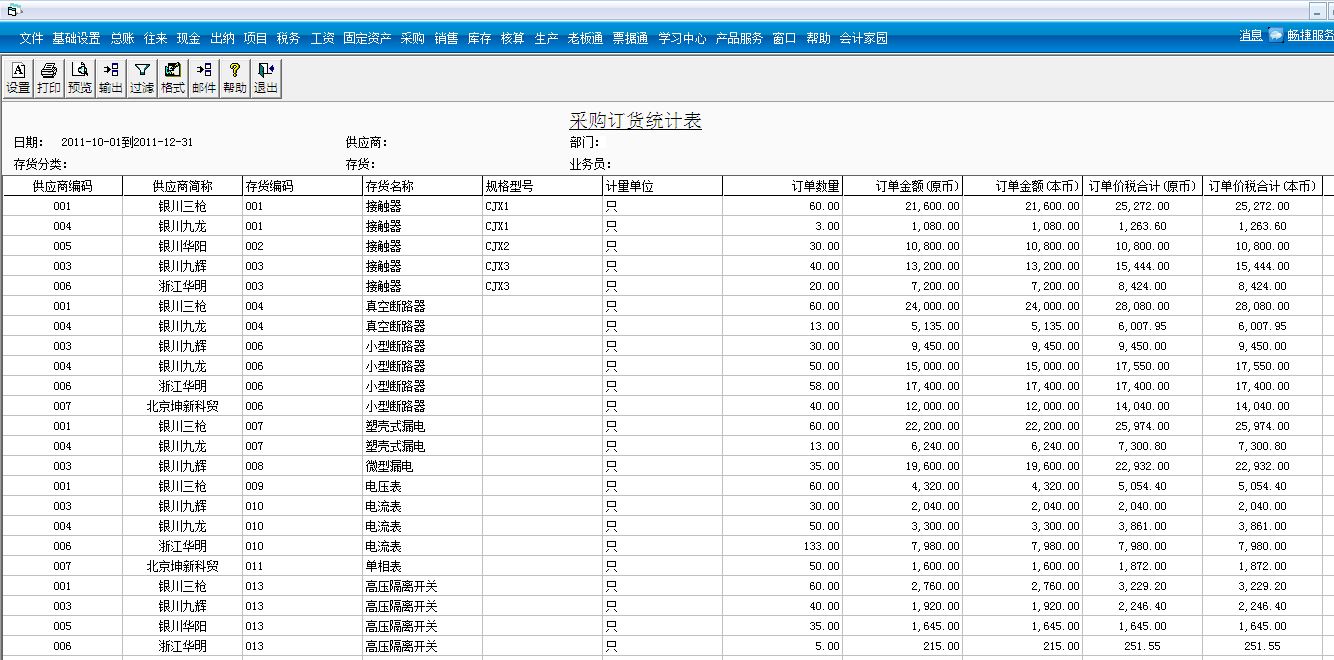Open the 总账 (General Ledger) menu

[x=122, y=37]
